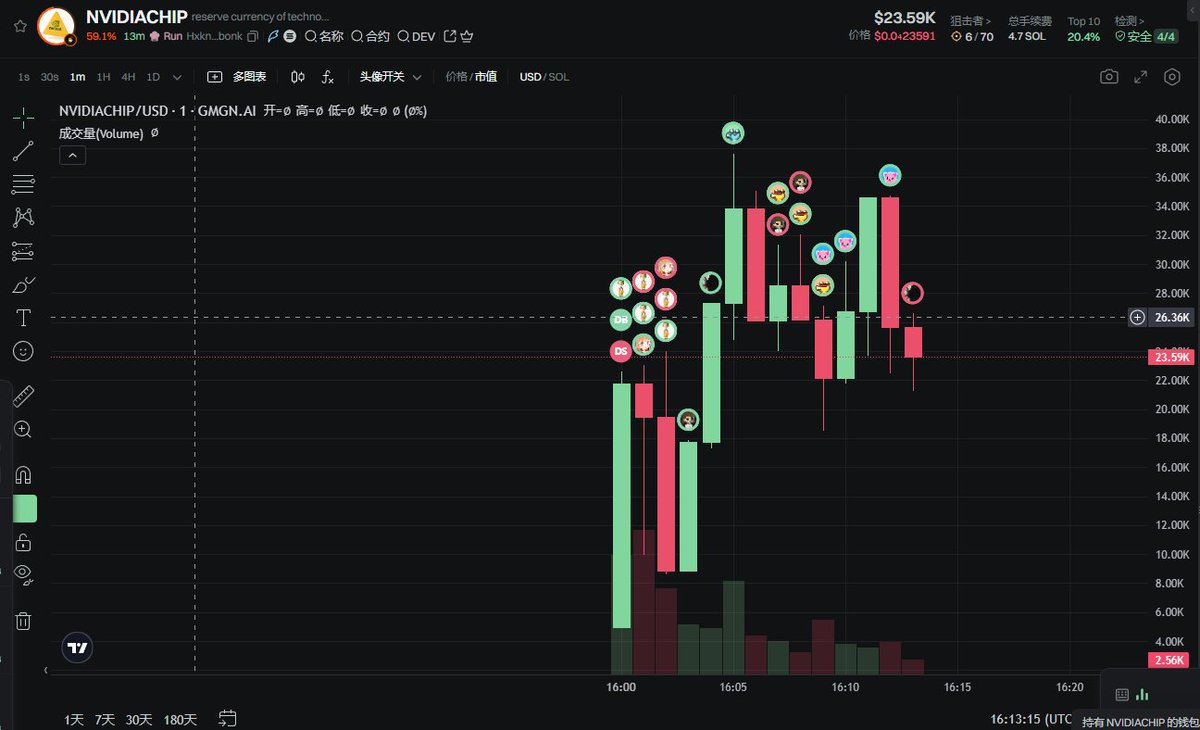Viewport: 1200px width, 730px height.
Task: Click the feather icon beside the Solana badge
Action: (x=273, y=36)
